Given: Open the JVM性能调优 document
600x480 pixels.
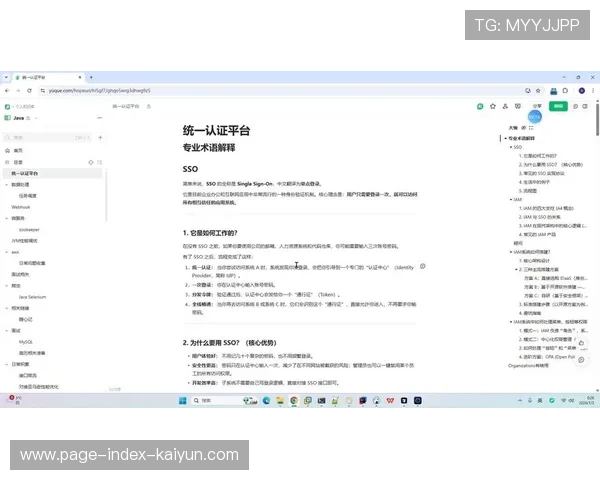Looking at the screenshot, I should [x=24, y=241].
